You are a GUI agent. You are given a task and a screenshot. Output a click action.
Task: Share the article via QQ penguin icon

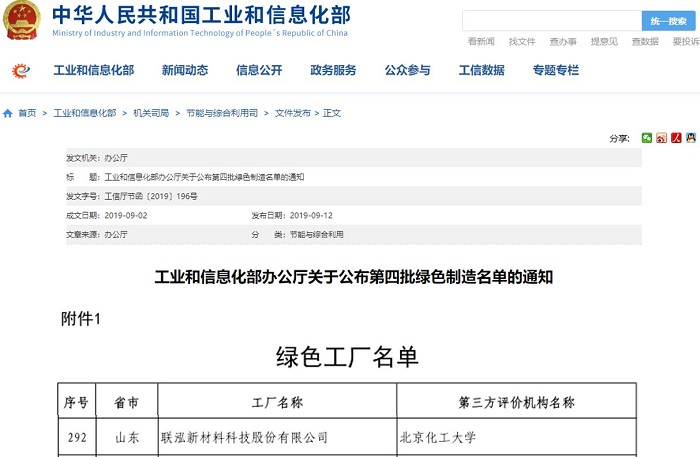(x=690, y=138)
